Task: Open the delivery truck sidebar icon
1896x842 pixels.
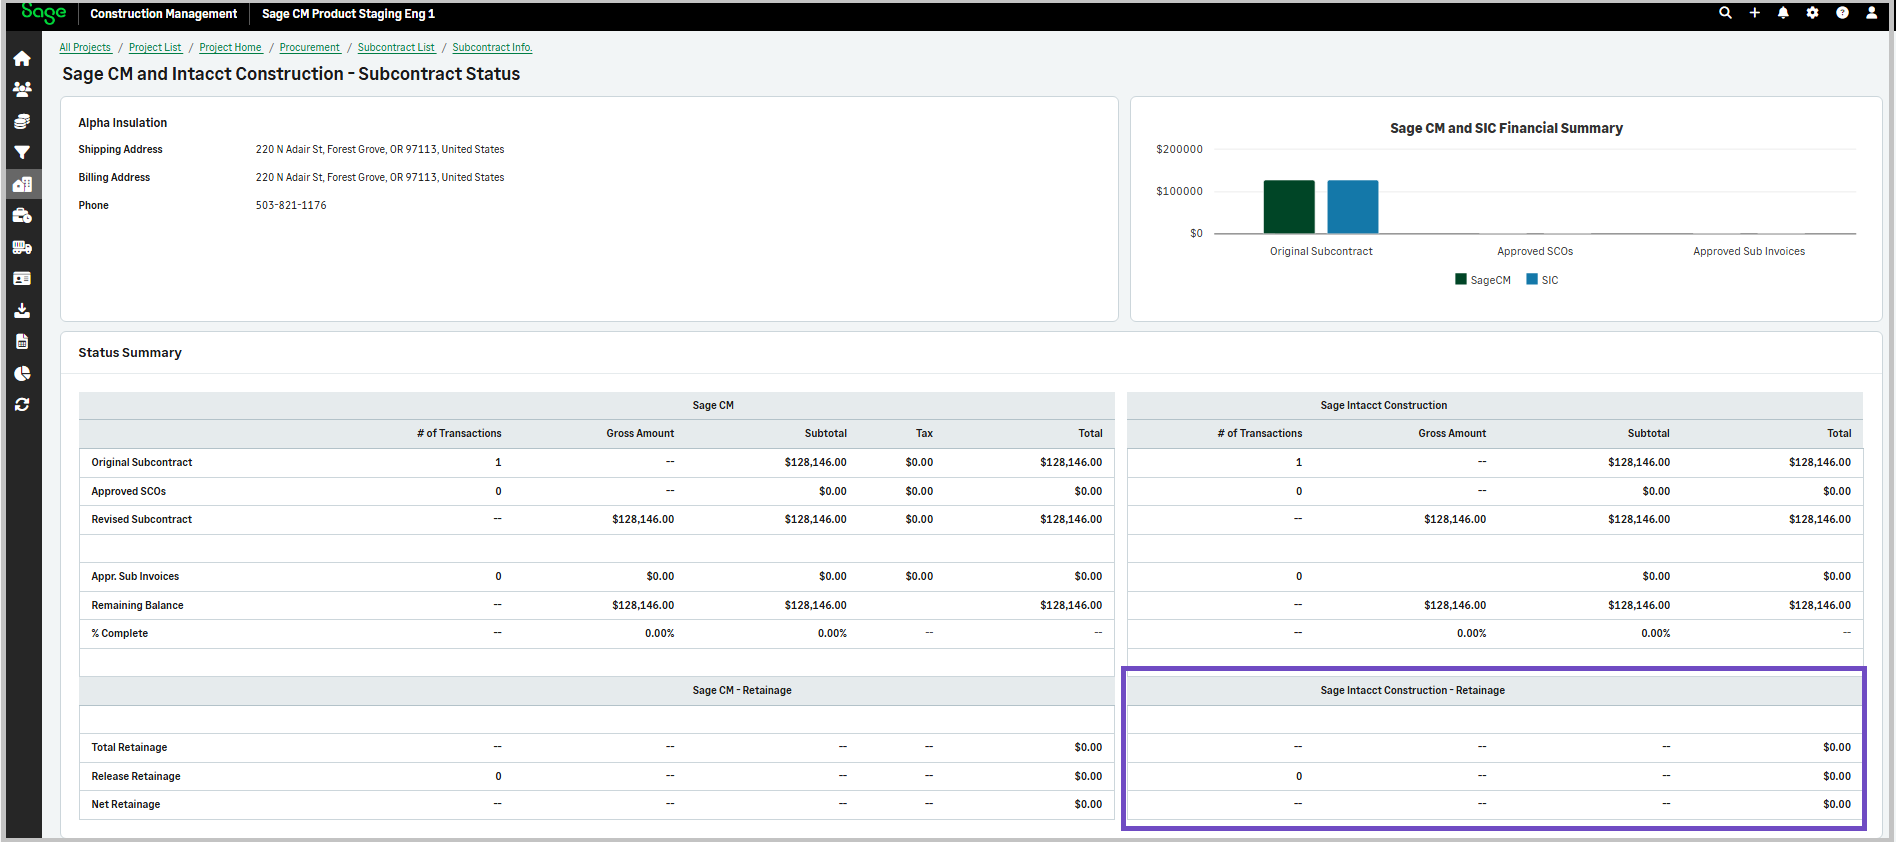Action: coord(22,247)
